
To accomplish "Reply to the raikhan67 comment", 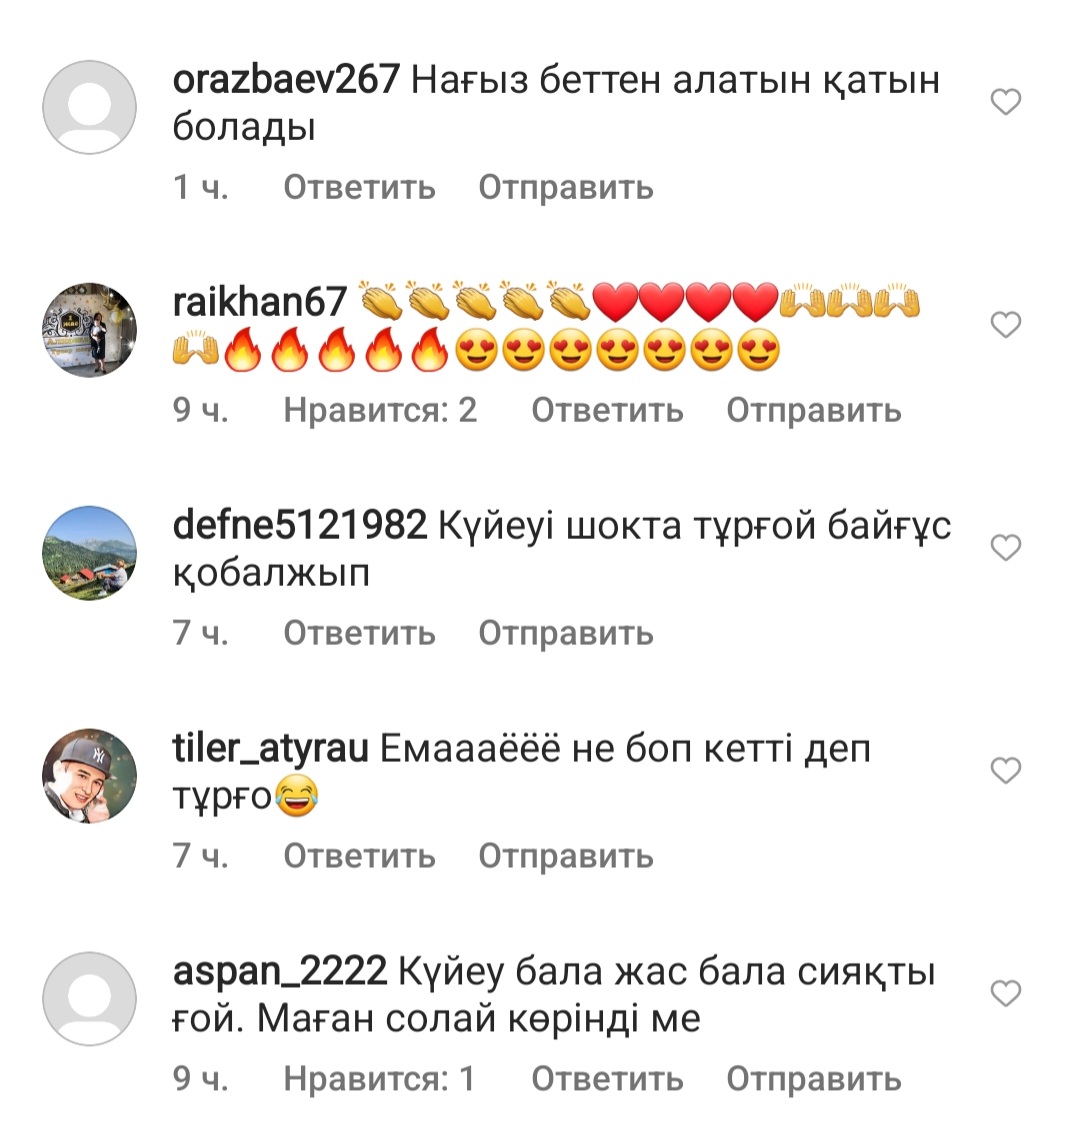I will tap(607, 411).
